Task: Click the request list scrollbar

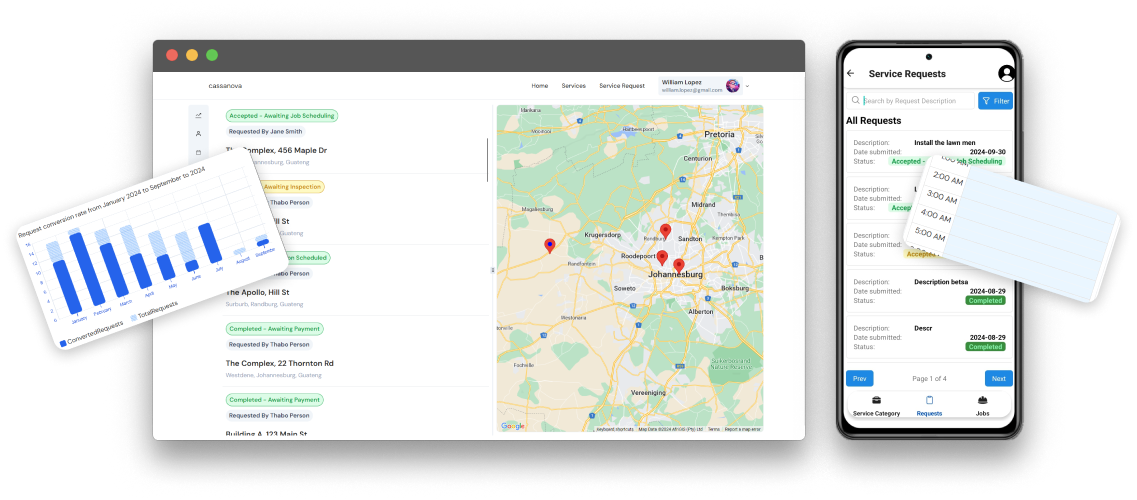Action: click(x=488, y=159)
